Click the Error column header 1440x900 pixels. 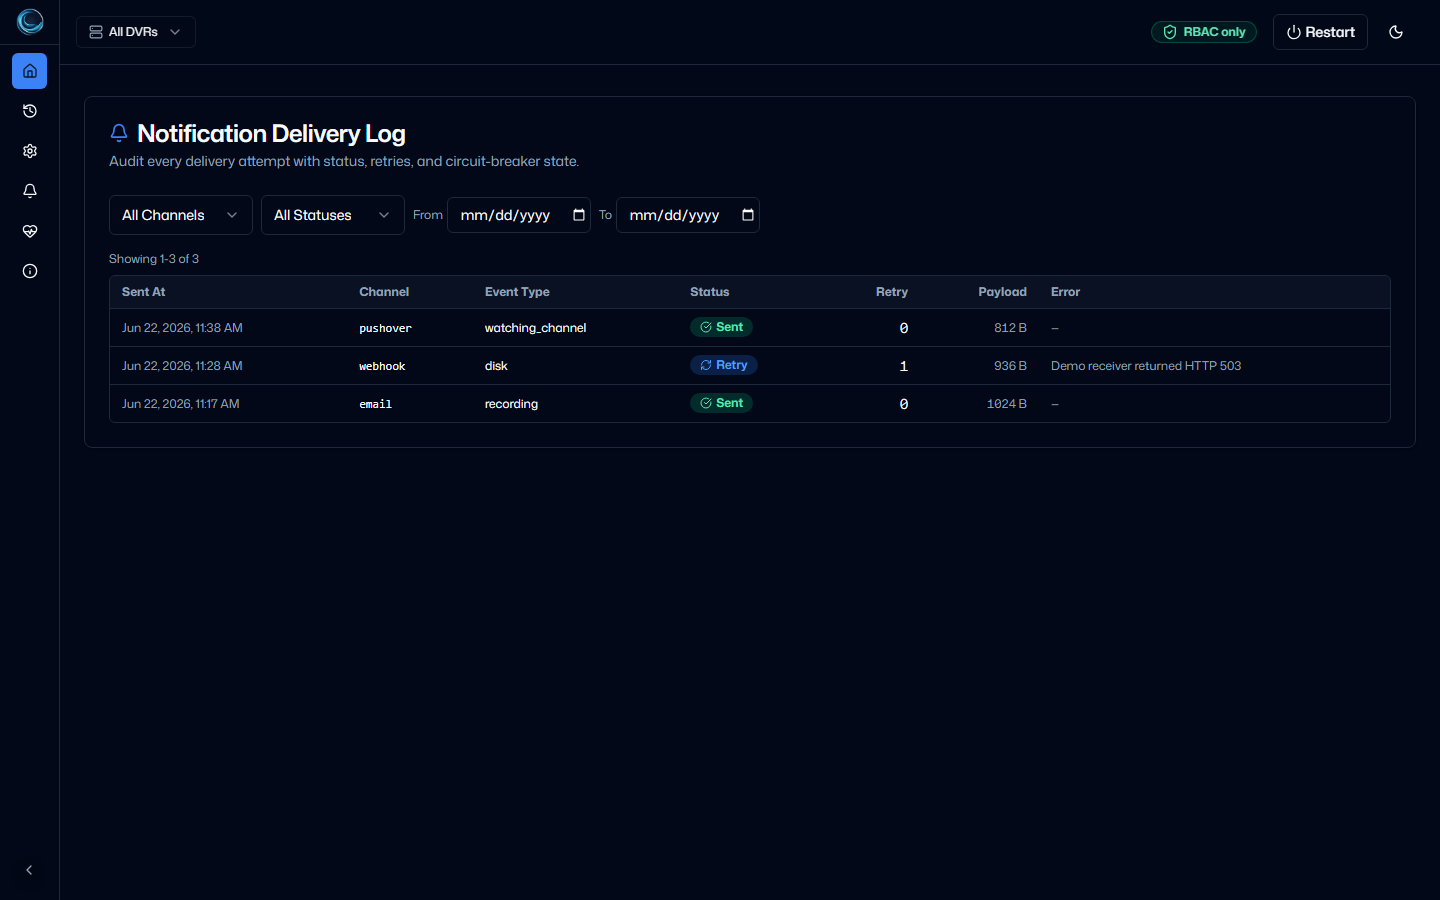pos(1065,292)
